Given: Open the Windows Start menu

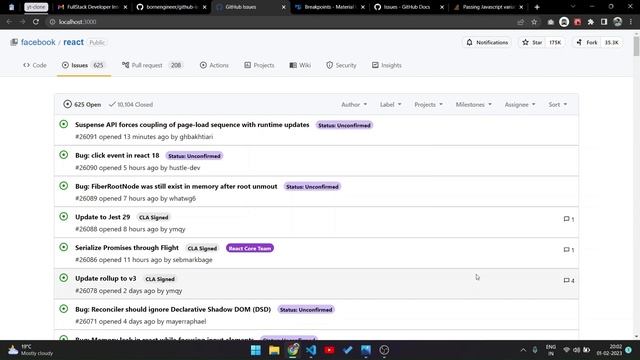Looking at the screenshot, I should point(256,350).
